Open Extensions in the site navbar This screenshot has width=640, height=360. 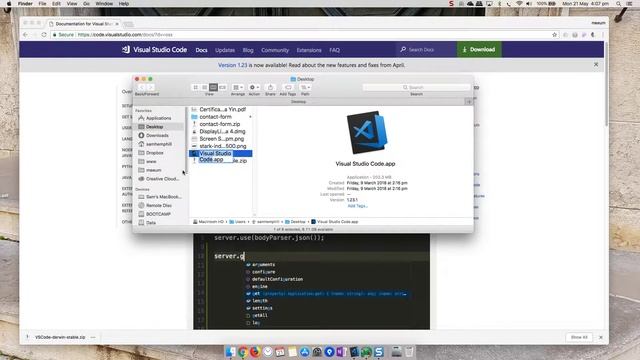tap(309, 50)
